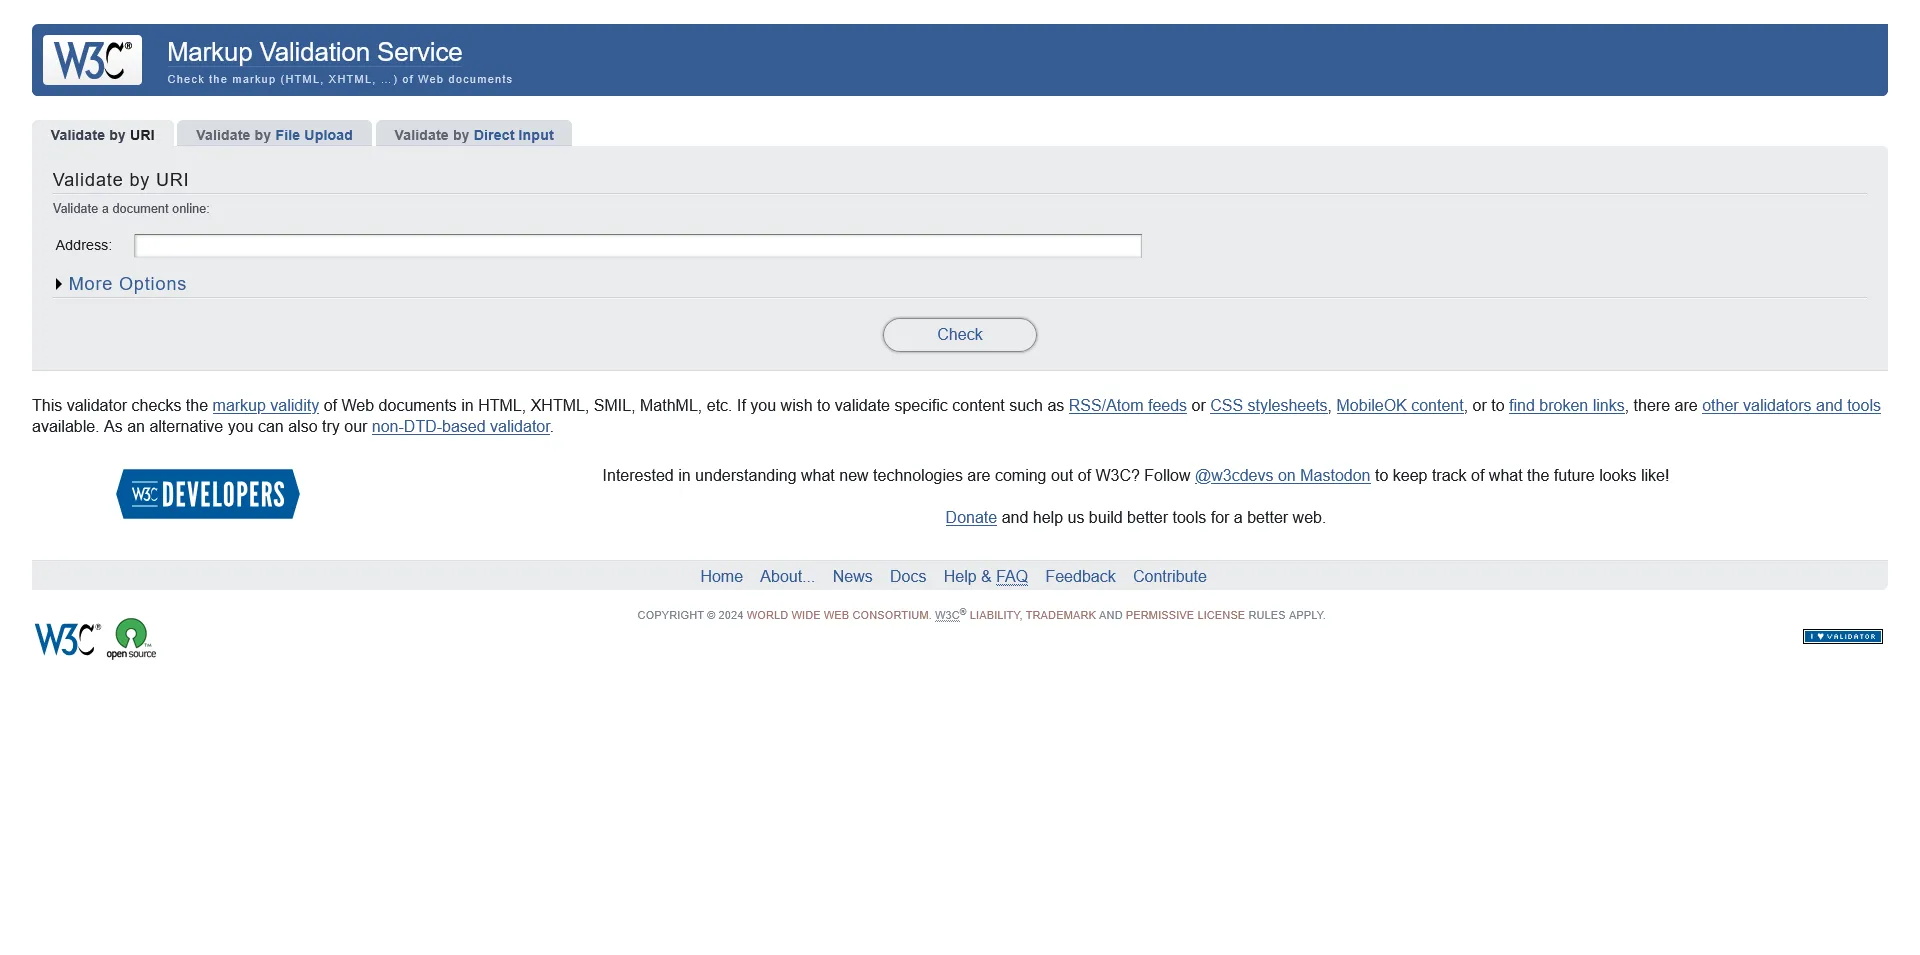Image resolution: width=1920 pixels, height=955 pixels.
Task: Click the W3C logo in the header
Action: (91, 60)
